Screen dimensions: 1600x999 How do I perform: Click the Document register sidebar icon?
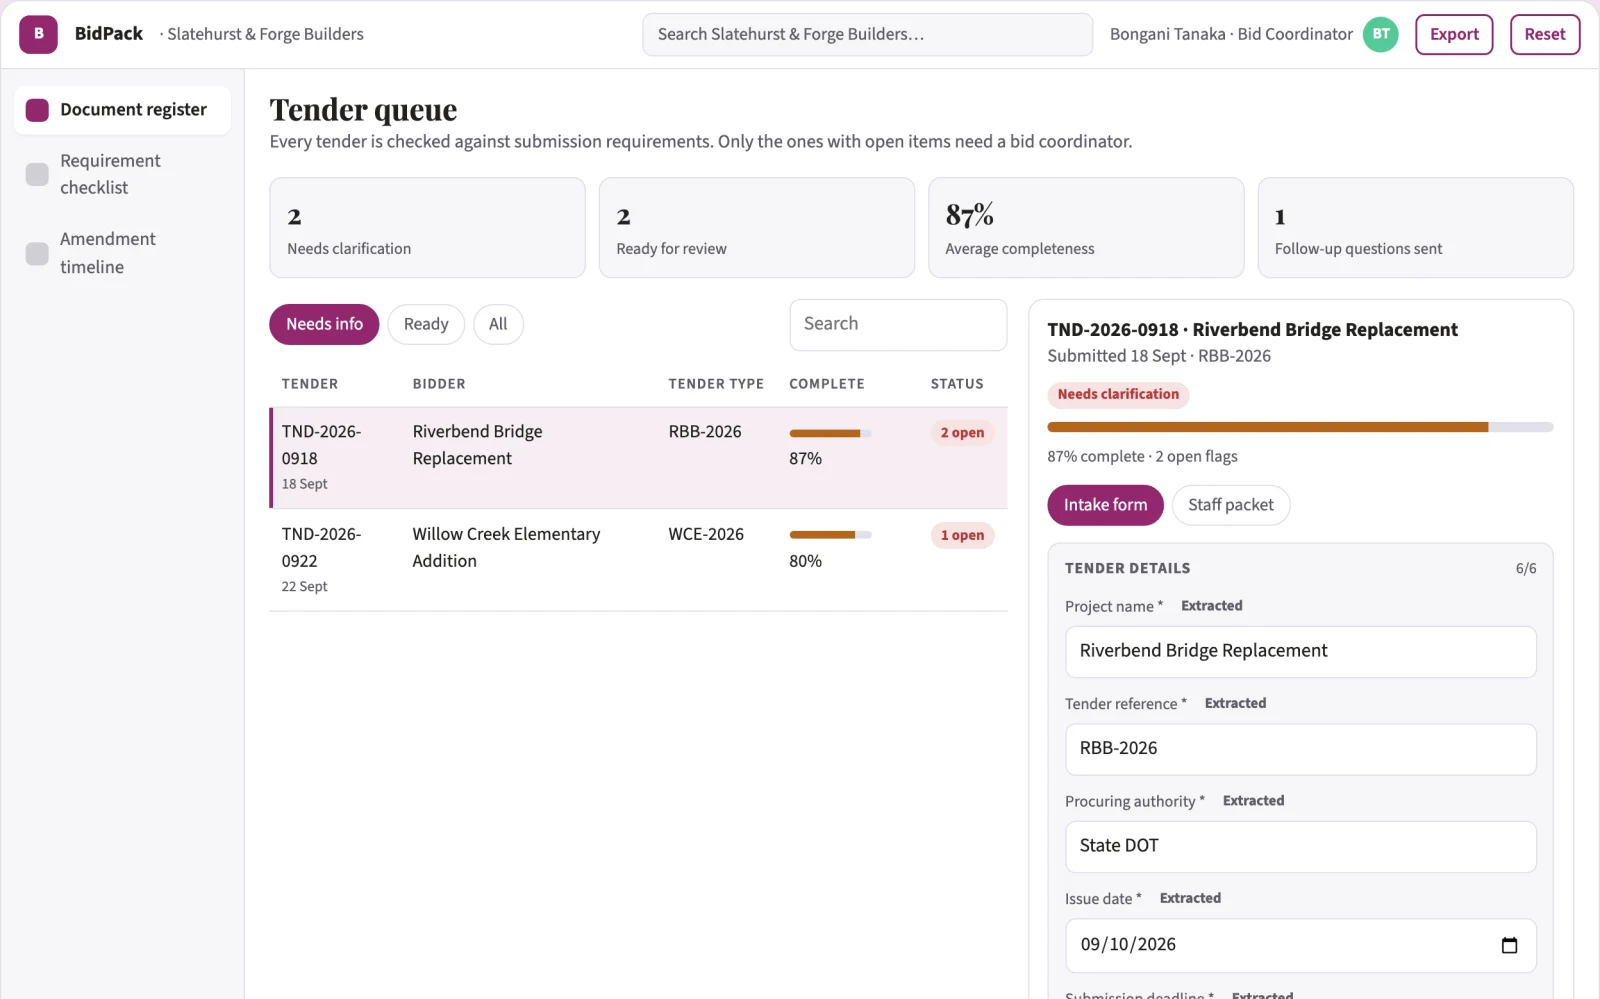point(37,110)
